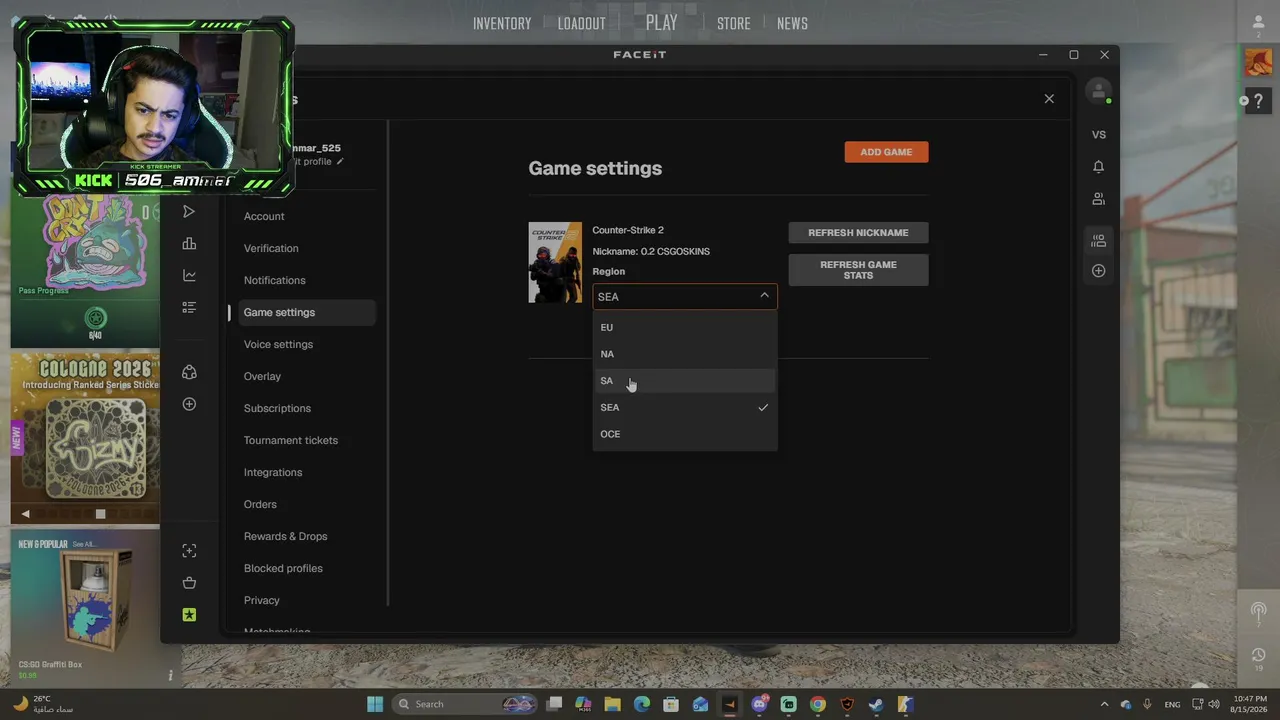Open Tournament tickets
This screenshot has height=720, width=1280.
pyautogui.click(x=291, y=440)
